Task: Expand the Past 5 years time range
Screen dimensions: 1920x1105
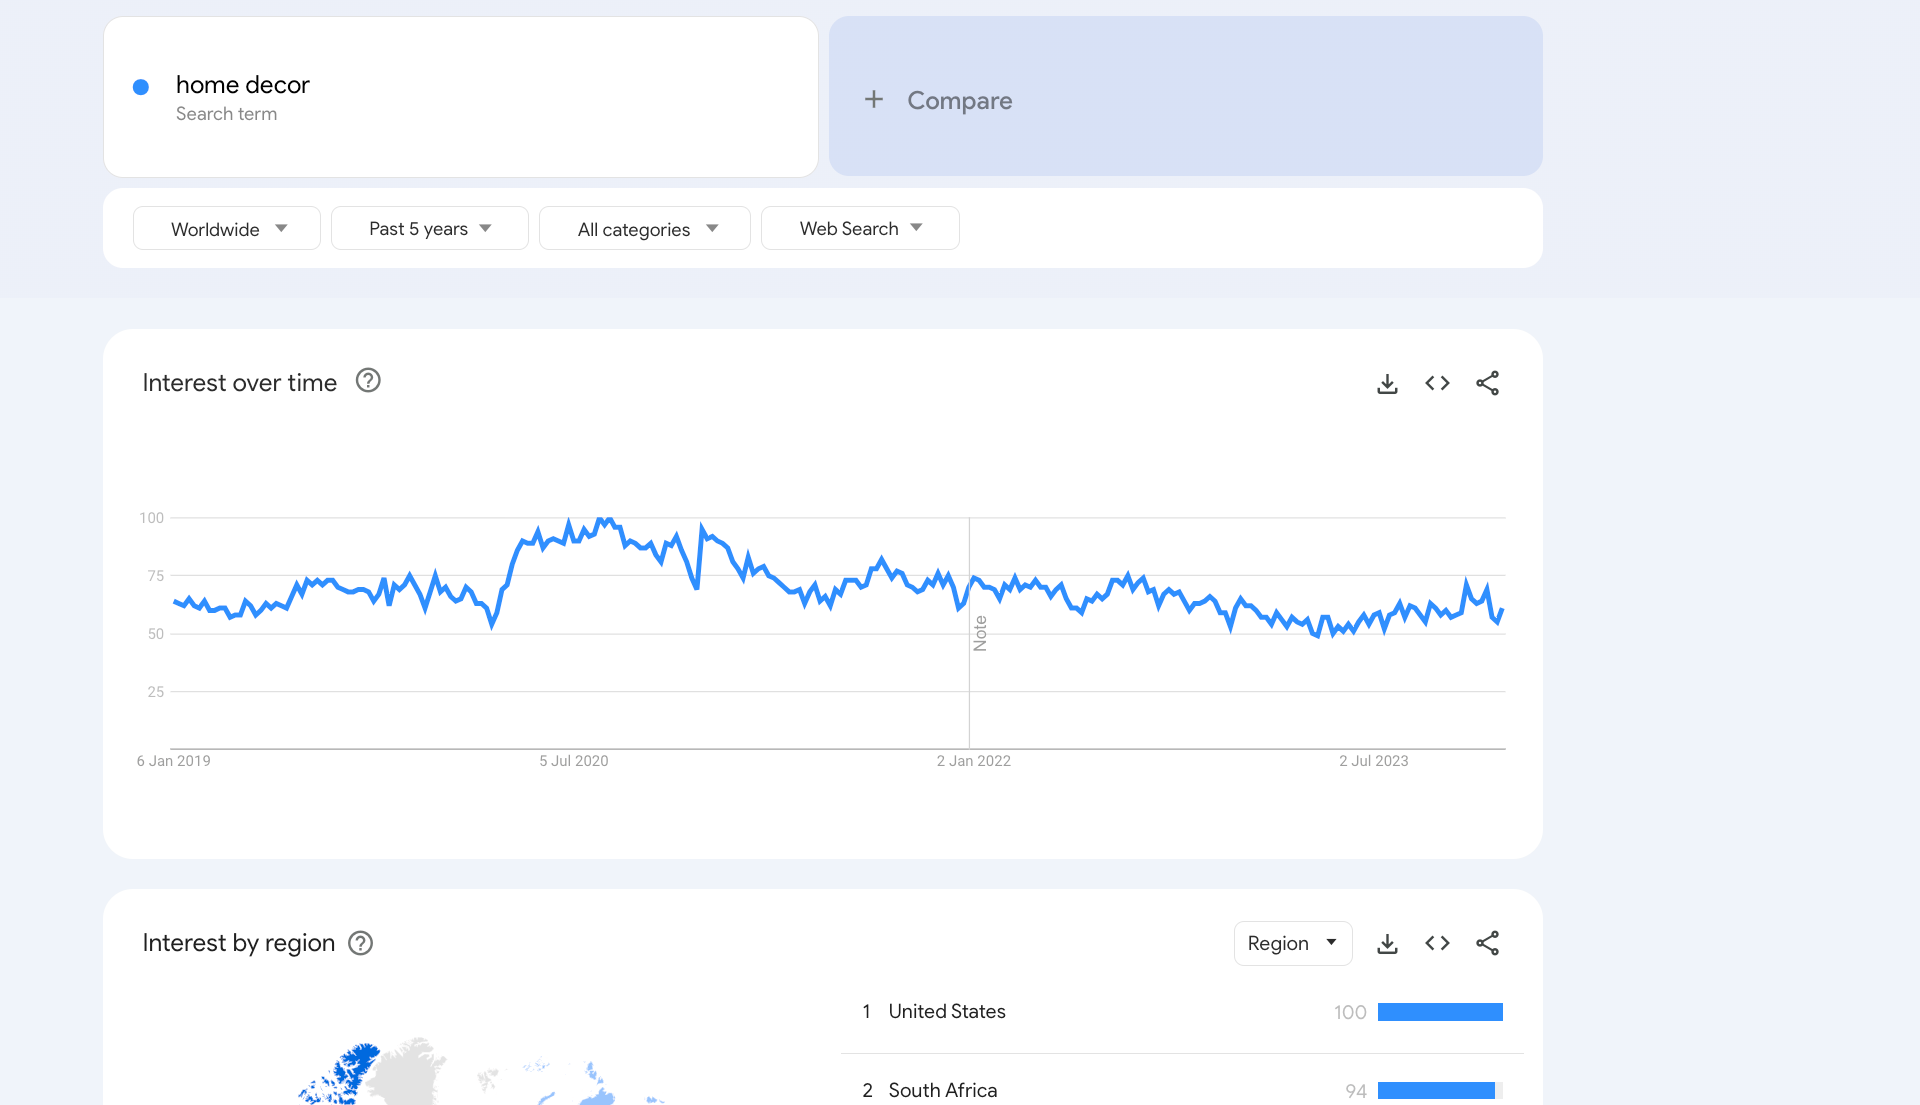Action: click(x=429, y=229)
